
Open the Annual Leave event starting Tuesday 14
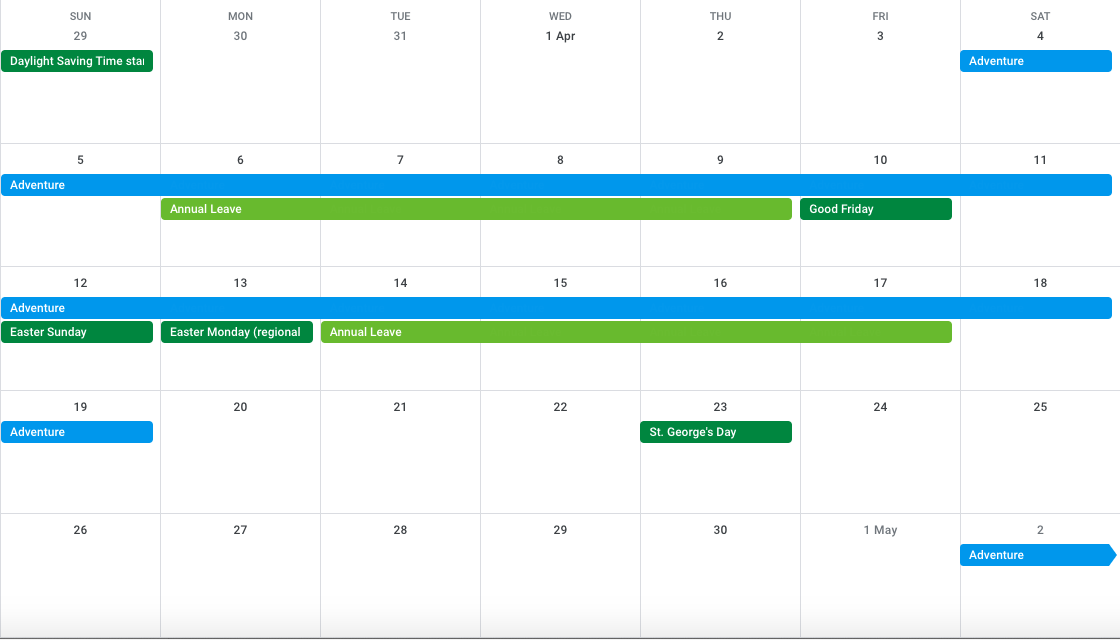pyautogui.click(x=636, y=332)
